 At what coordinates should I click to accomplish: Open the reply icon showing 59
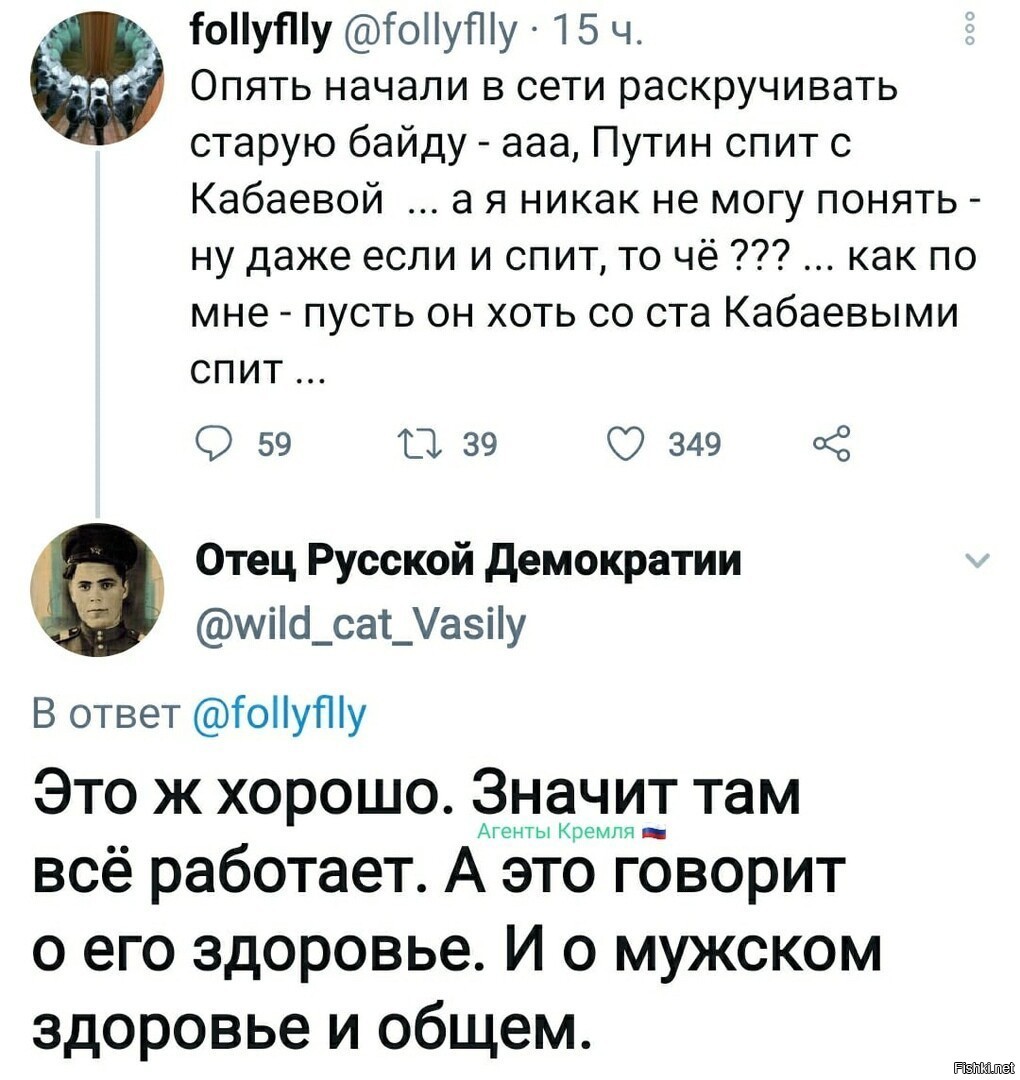[214, 444]
